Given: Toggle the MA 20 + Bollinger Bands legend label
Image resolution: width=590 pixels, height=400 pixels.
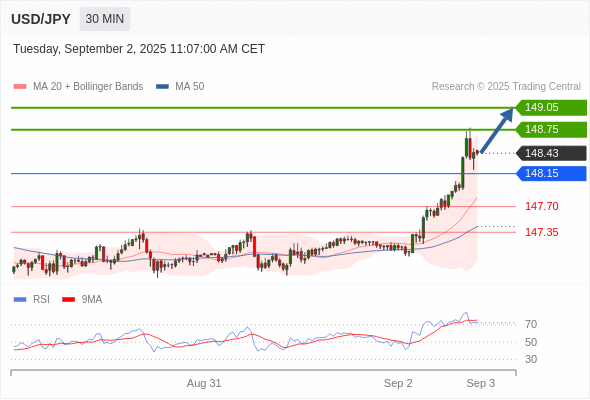Looking at the screenshot, I should [x=88, y=87].
